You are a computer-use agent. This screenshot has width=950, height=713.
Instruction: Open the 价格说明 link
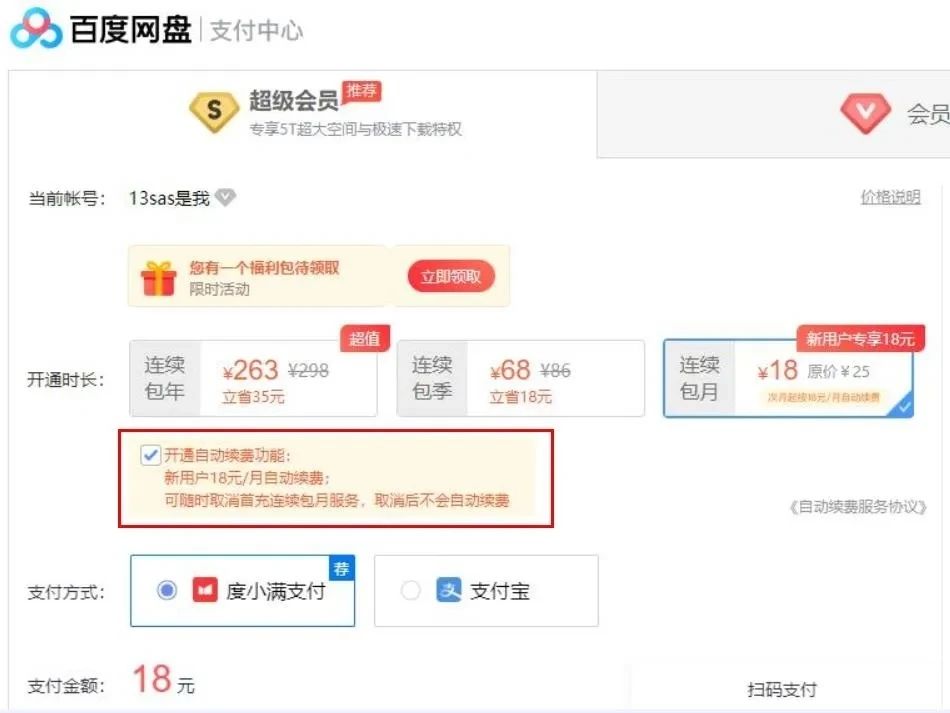[891, 197]
